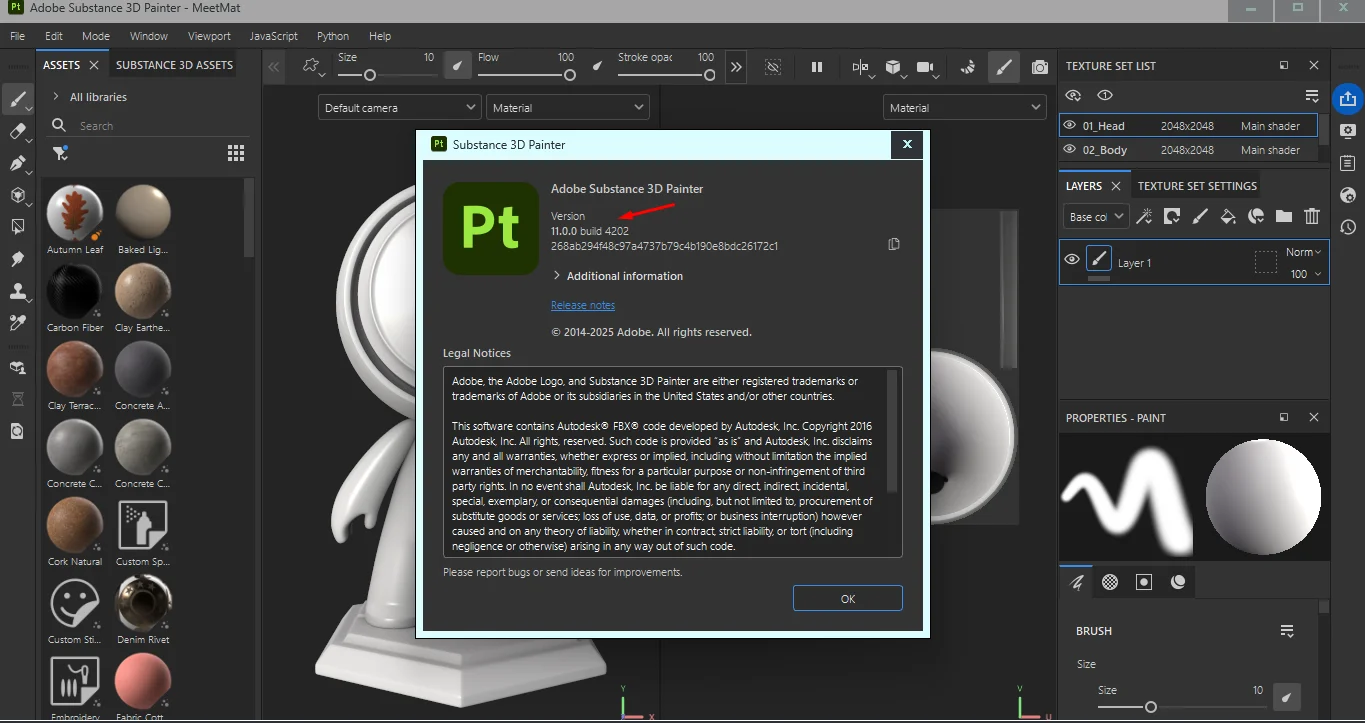Hide the 01_Head texture set
Image resolution: width=1365 pixels, height=723 pixels.
point(1070,126)
